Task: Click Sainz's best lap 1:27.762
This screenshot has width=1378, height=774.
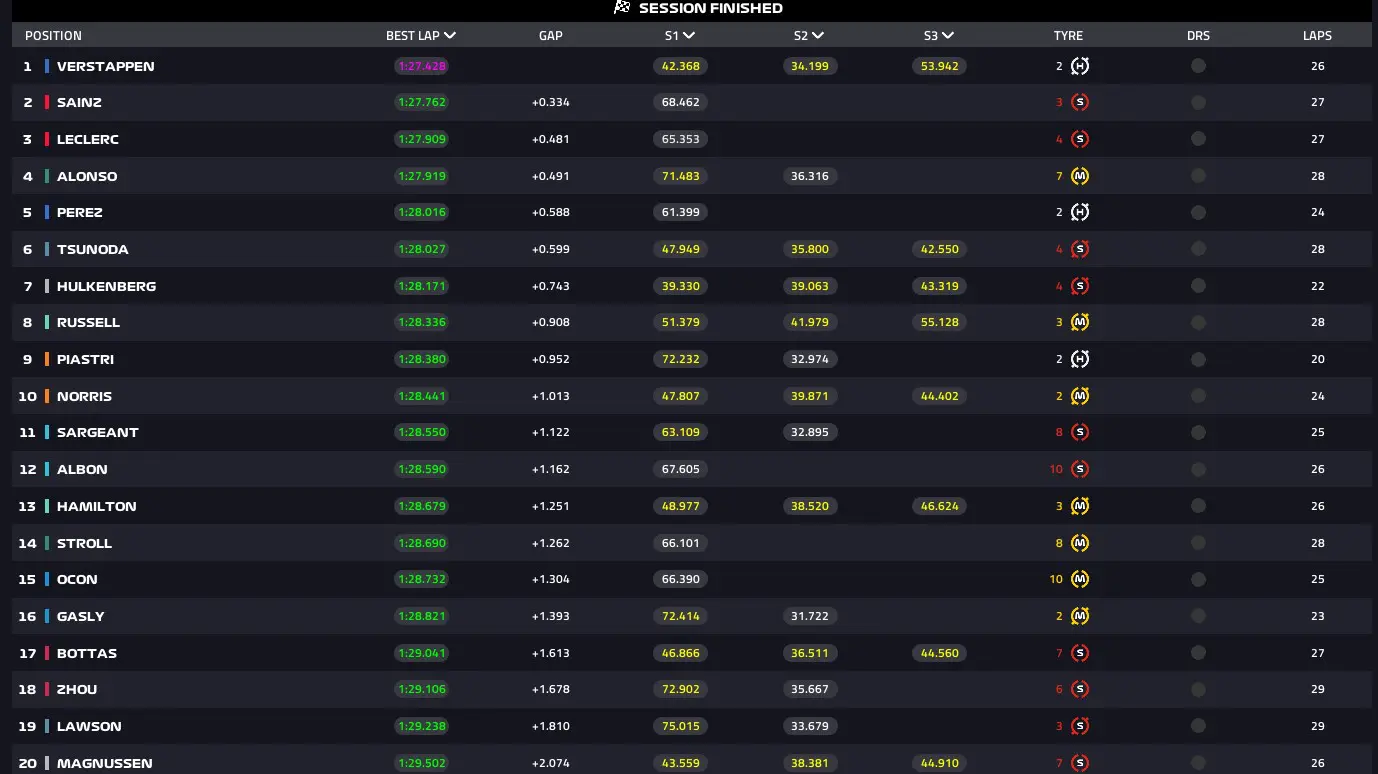Action: click(421, 102)
